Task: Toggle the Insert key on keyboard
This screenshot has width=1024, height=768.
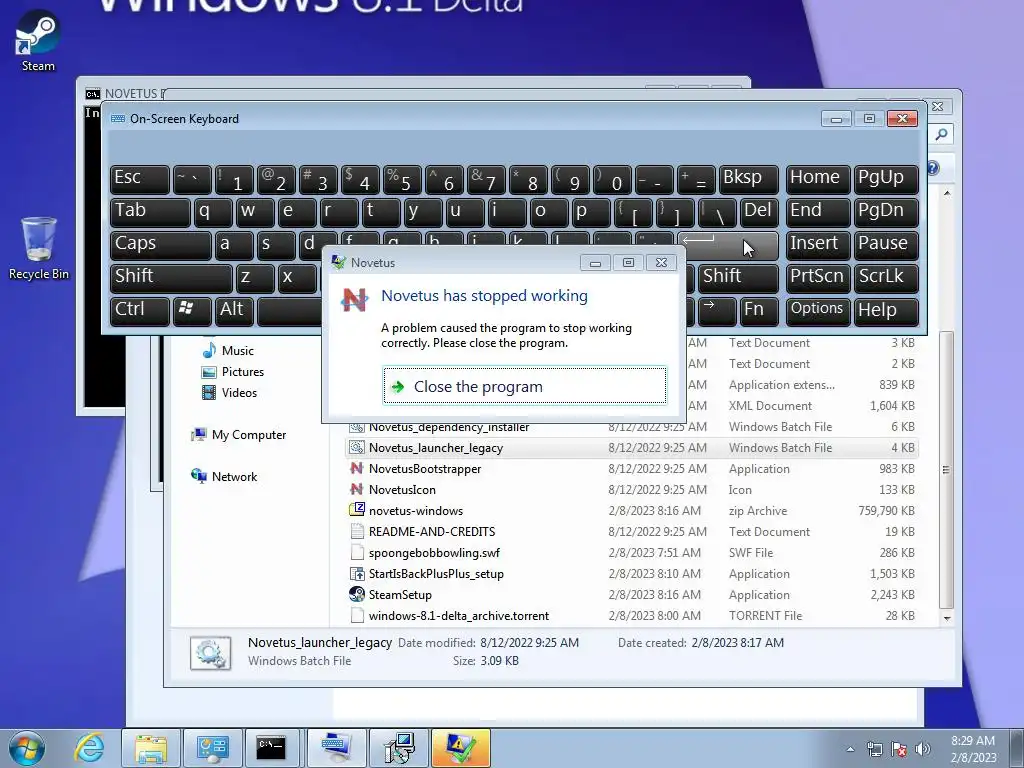Action: (x=818, y=244)
